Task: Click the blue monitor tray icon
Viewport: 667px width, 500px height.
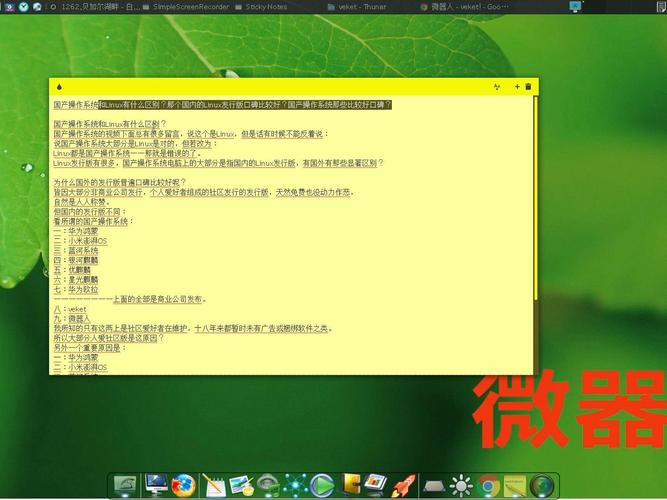Action: click(x=575, y=6)
